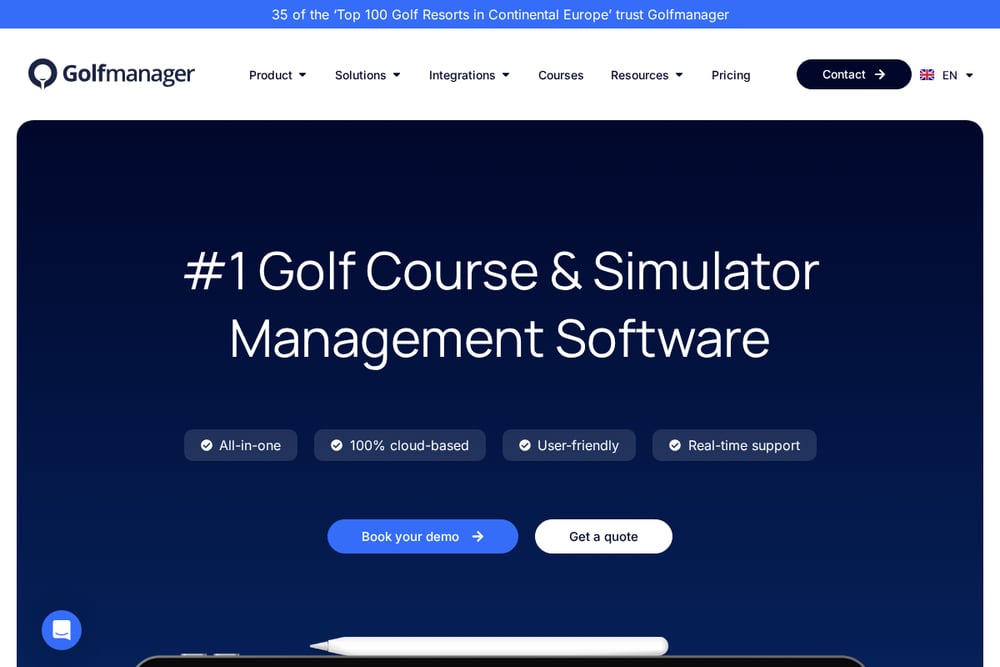1000x667 pixels.
Task: Click the Book your demo button
Action: point(422,536)
